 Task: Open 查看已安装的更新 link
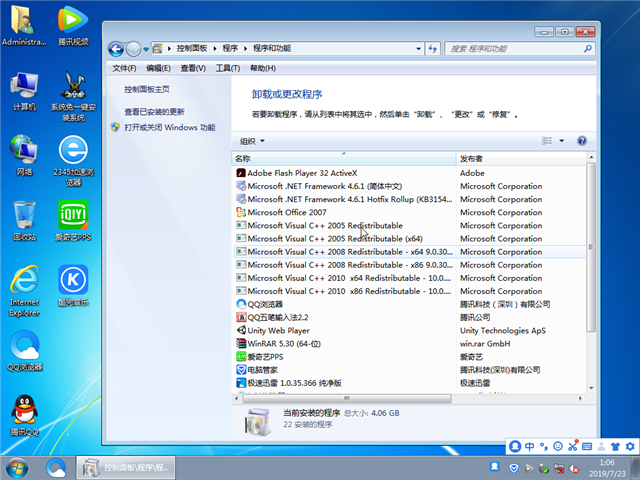tap(154, 112)
